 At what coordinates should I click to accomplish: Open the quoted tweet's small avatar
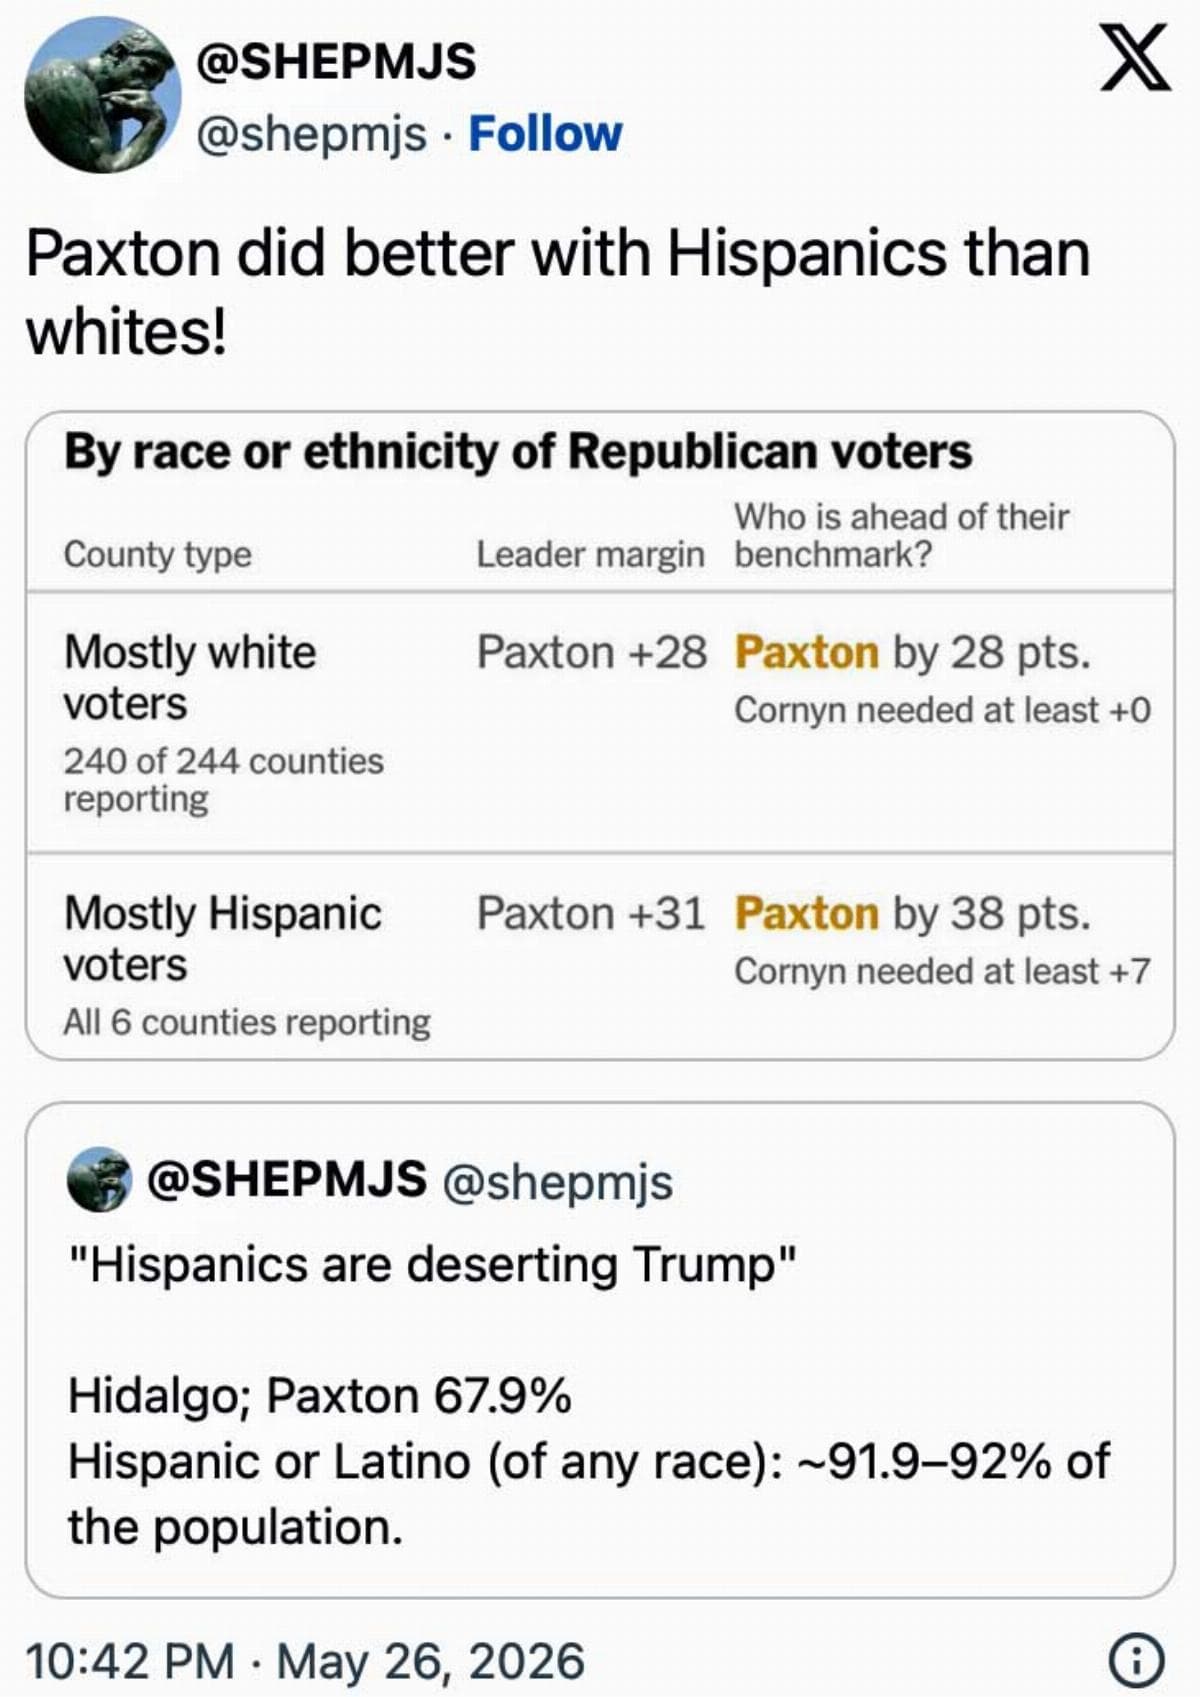(x=99, y=1180)
